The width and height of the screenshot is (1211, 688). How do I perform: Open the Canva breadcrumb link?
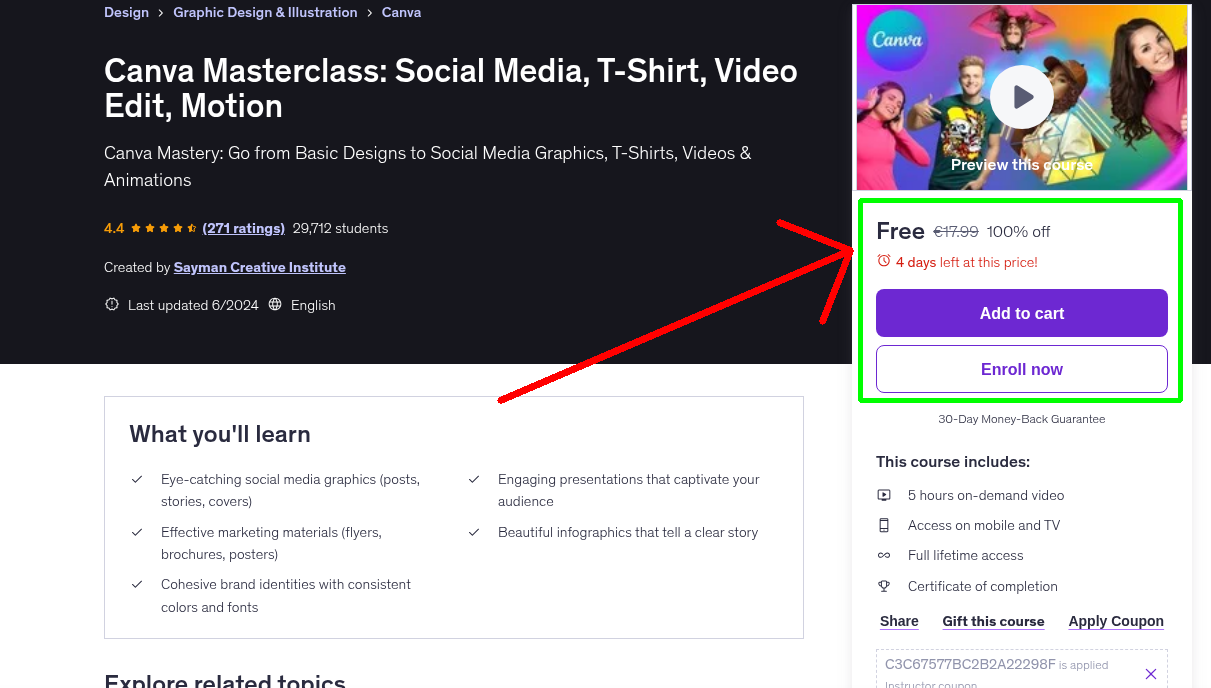(x=401, y=12)
